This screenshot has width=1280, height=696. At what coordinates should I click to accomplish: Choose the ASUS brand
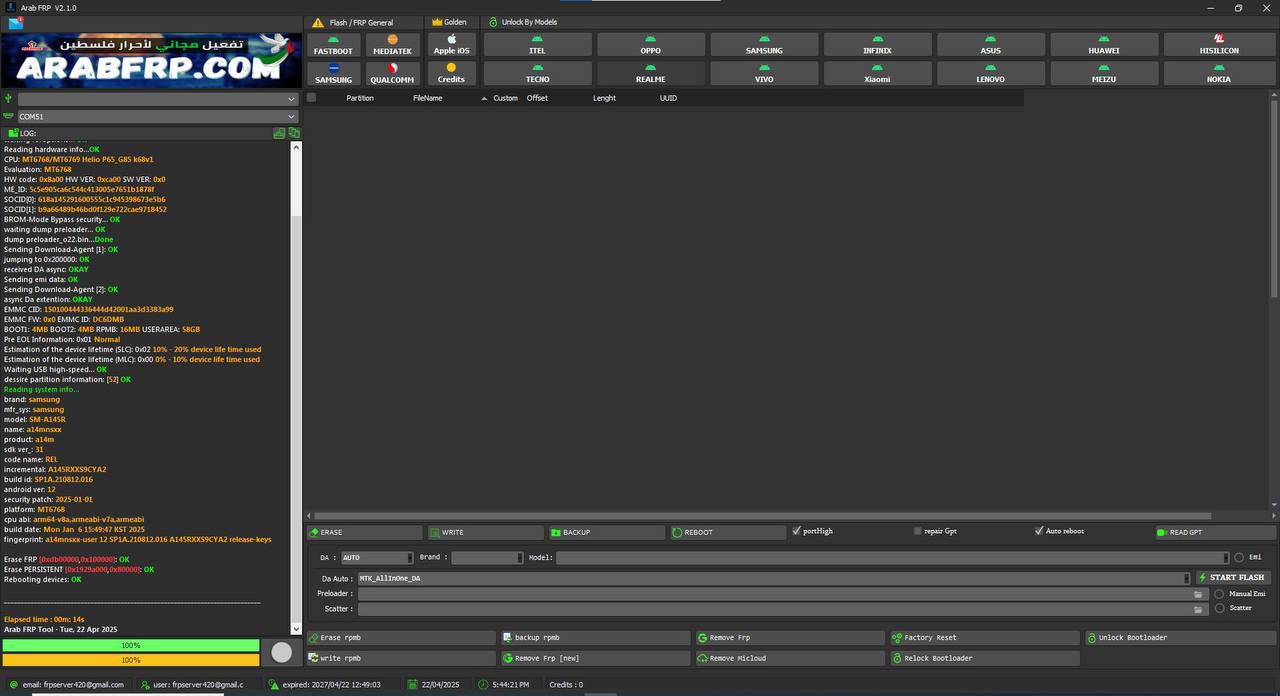click(x=991, y=45)
